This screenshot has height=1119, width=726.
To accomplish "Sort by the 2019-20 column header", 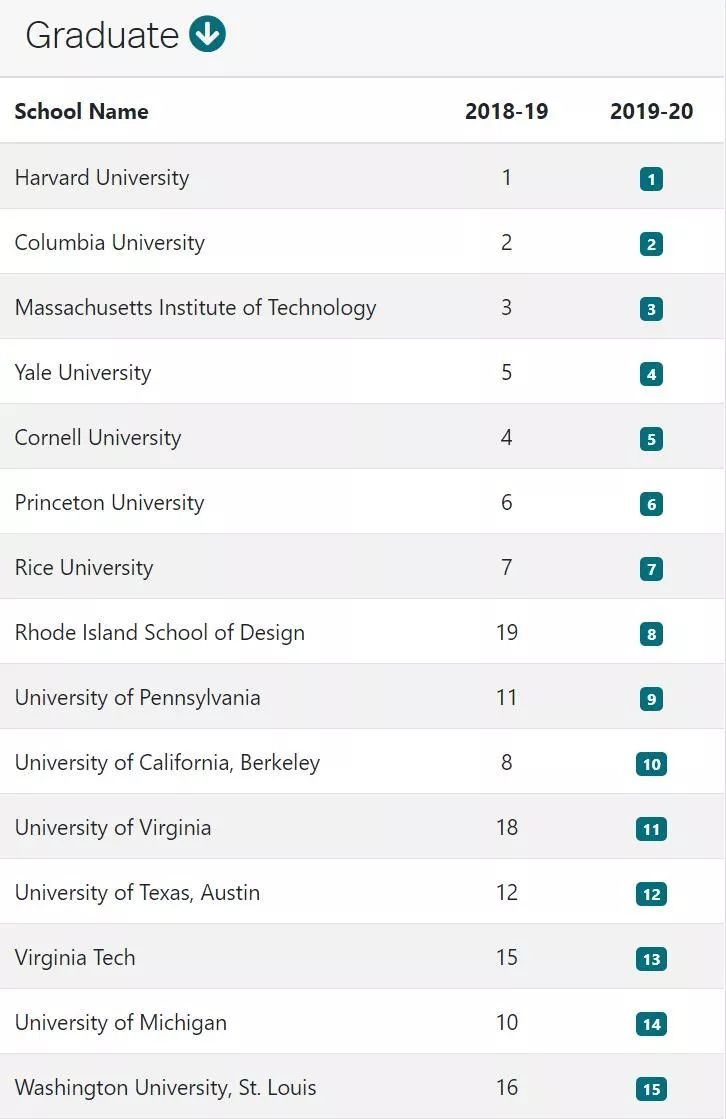I will click(651, 111).
